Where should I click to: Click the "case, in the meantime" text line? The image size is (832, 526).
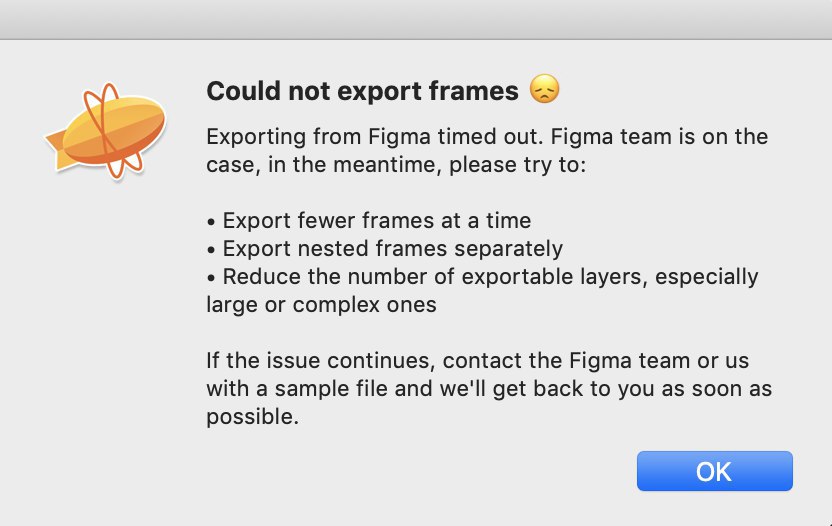(396, 165)
